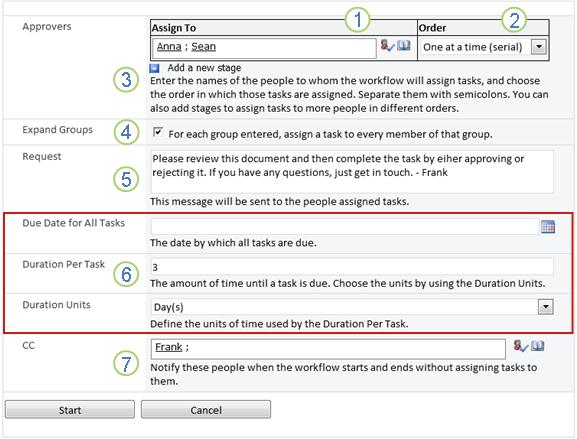Click the Cancel button

[206, 410]
